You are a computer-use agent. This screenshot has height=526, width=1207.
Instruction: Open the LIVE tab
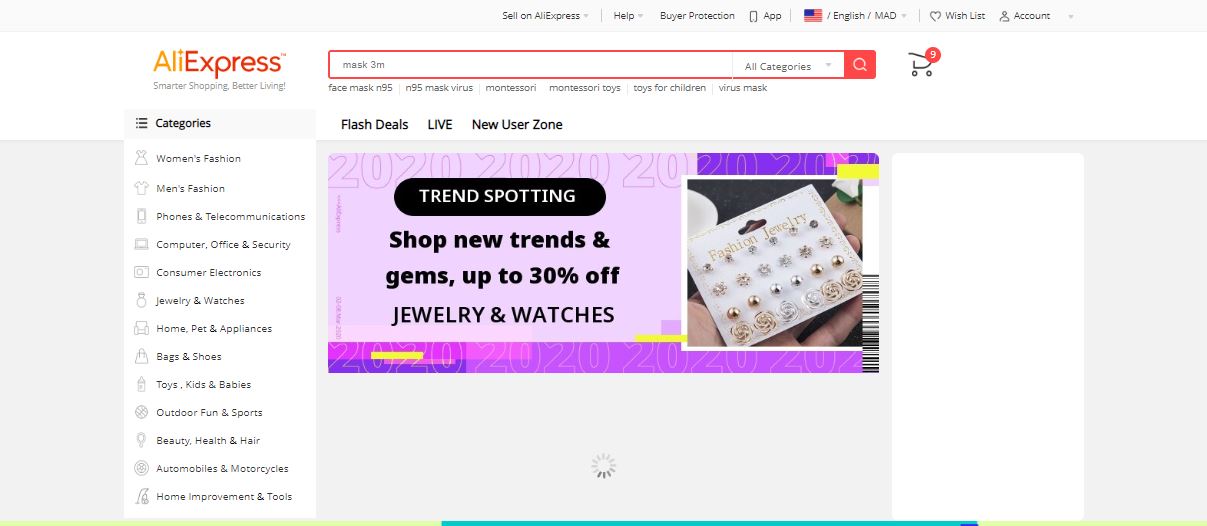coord(440,125)
